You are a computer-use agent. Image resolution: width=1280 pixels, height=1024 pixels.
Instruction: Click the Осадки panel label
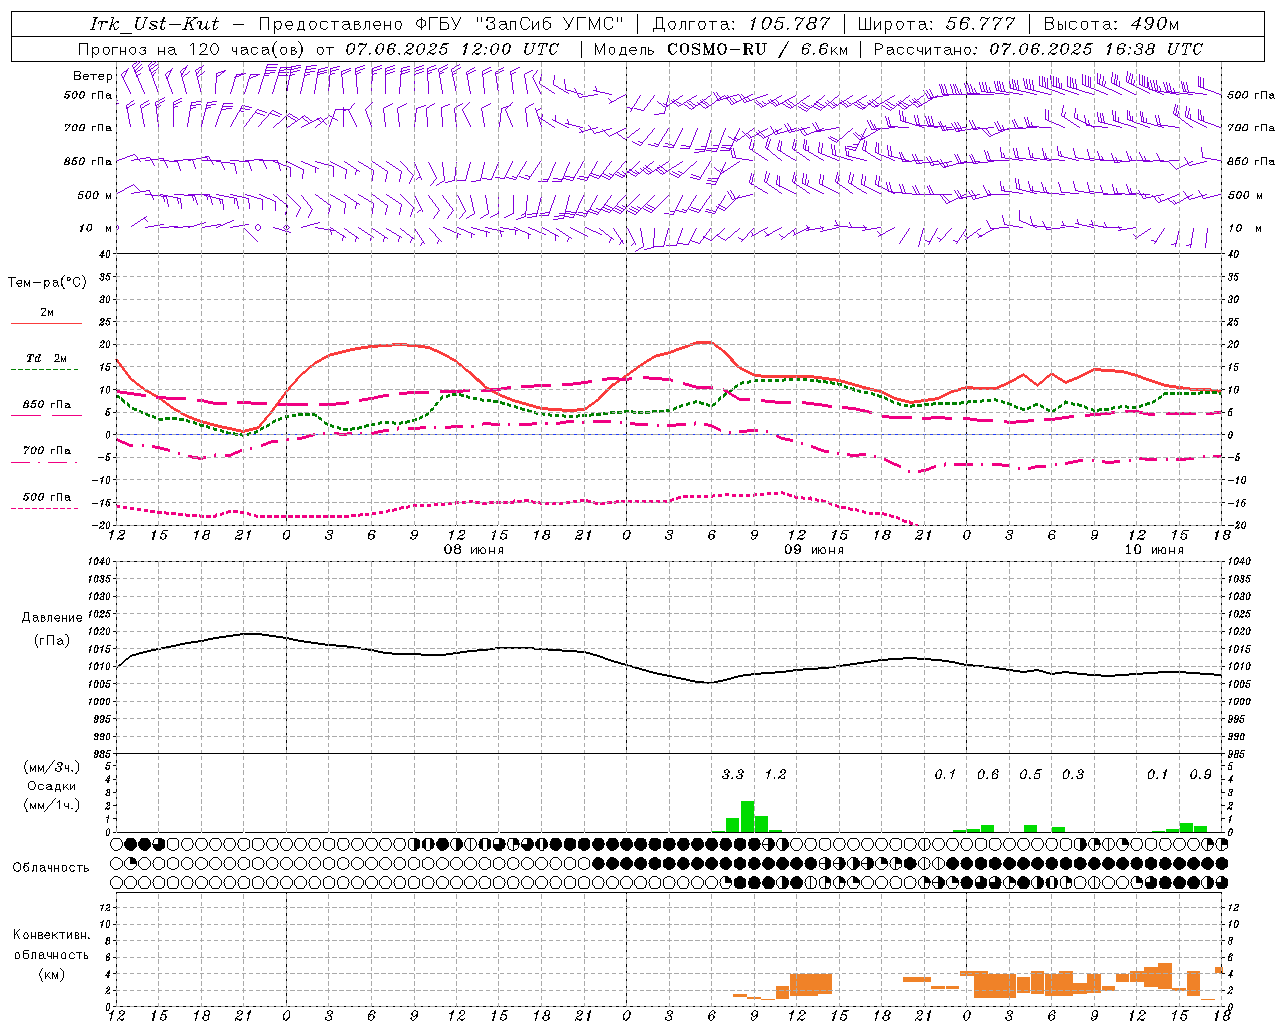coord(52,786)
